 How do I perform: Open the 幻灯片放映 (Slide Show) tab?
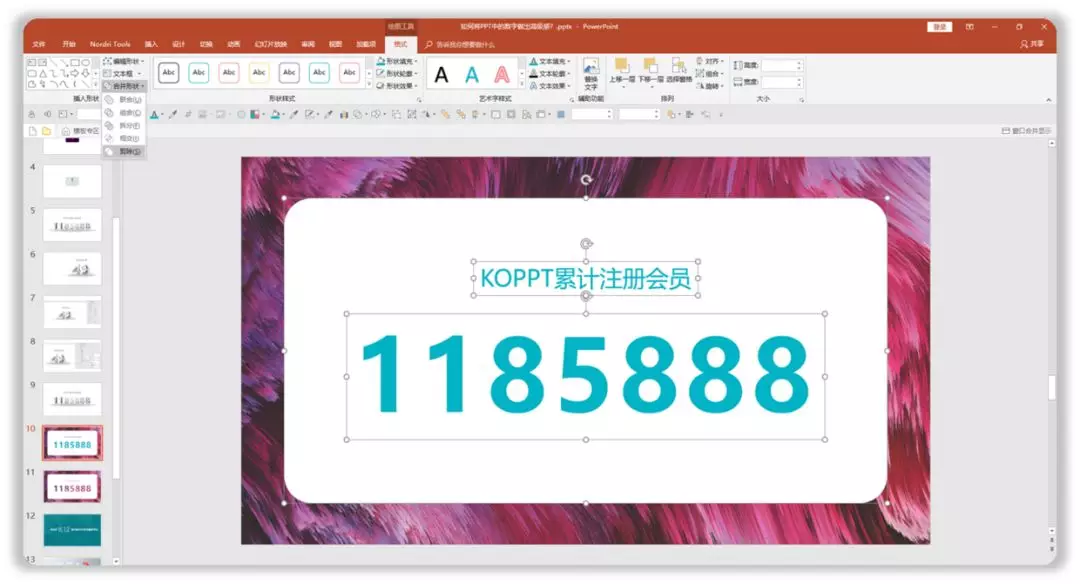(x=270, y=44)
